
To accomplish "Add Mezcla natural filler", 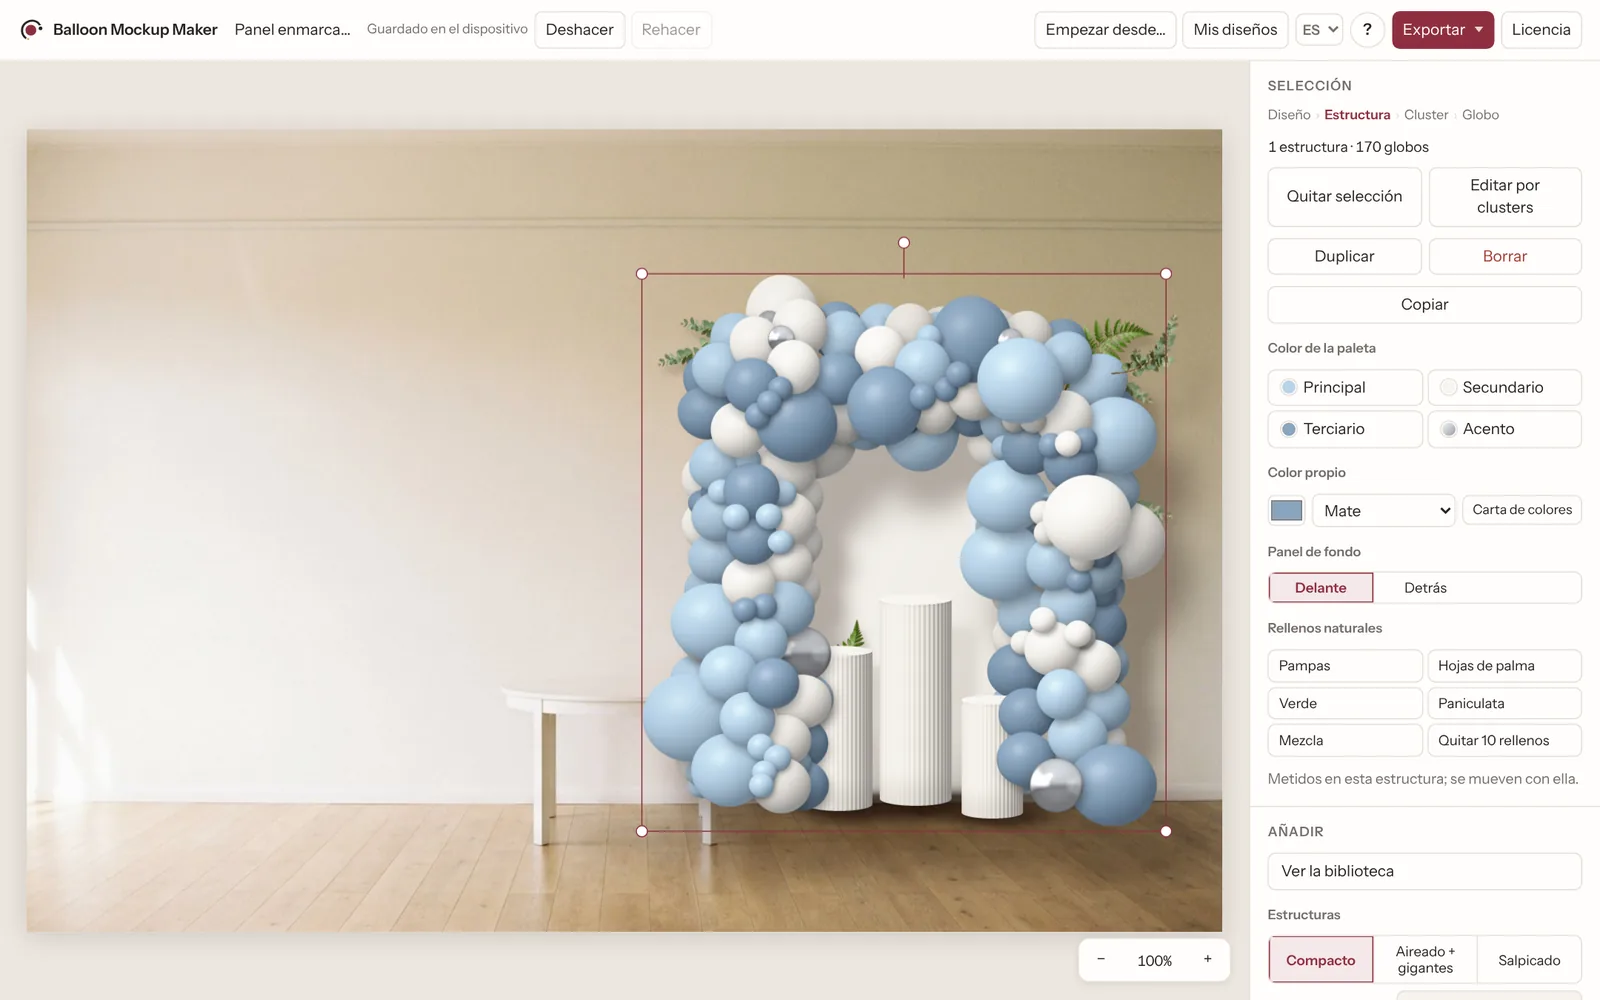I will pyautogui.click(x=1345, y=740).
